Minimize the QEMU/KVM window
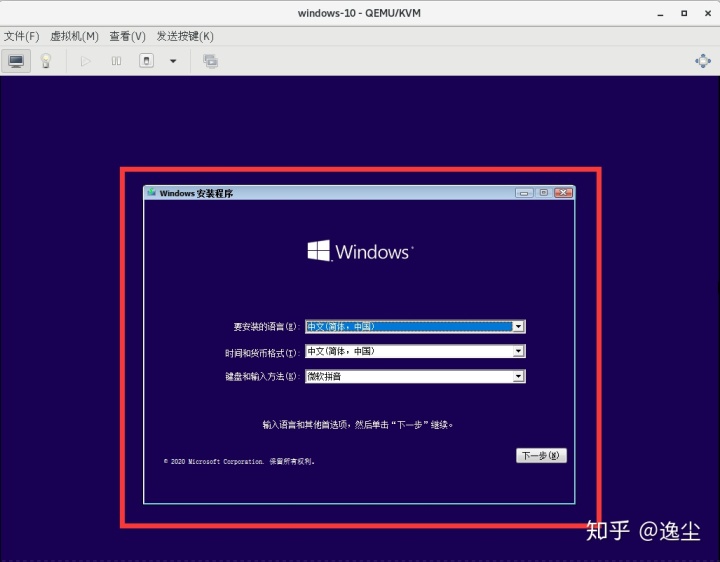 tap(660, 14)
